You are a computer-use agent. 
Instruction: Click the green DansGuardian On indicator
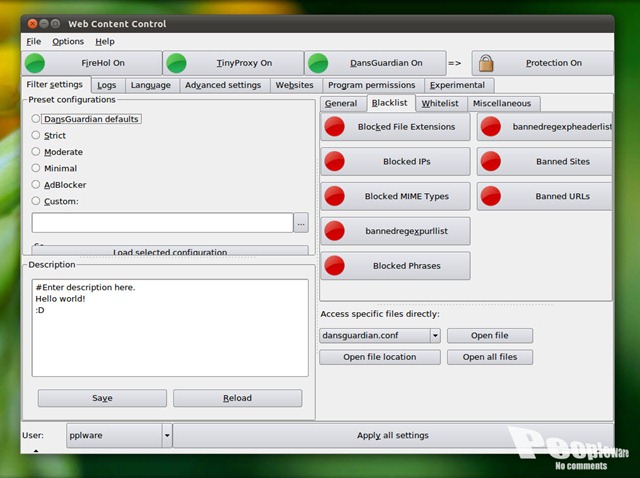(x=319, y=63)
